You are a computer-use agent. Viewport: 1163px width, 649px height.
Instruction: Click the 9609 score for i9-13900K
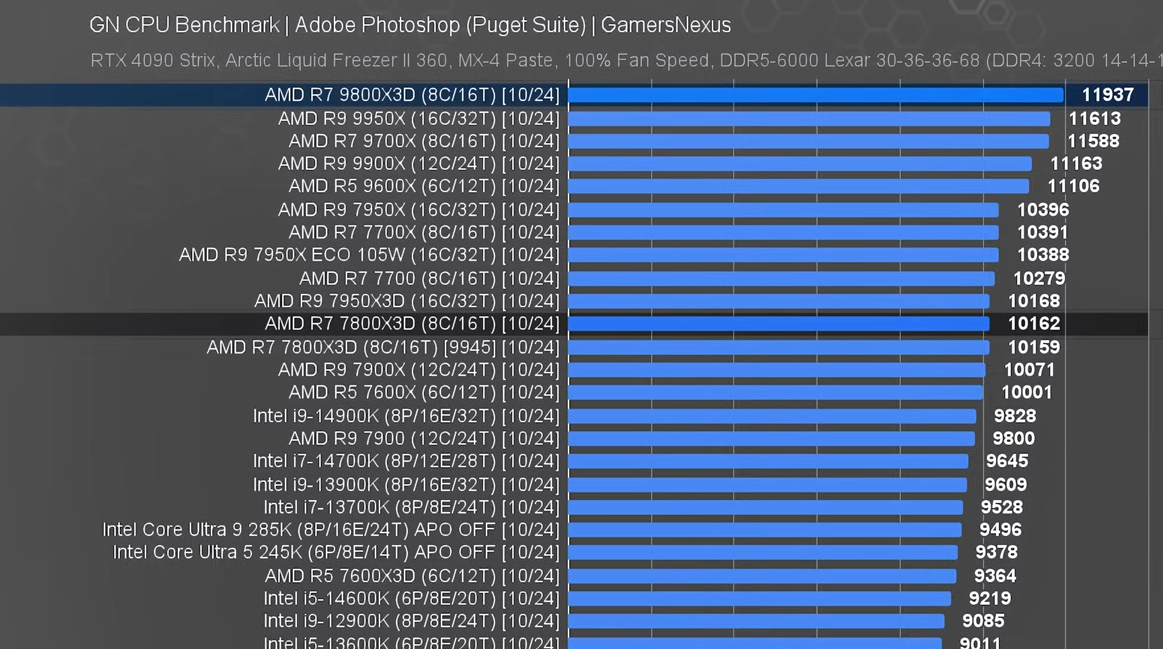pos(1006,485)
